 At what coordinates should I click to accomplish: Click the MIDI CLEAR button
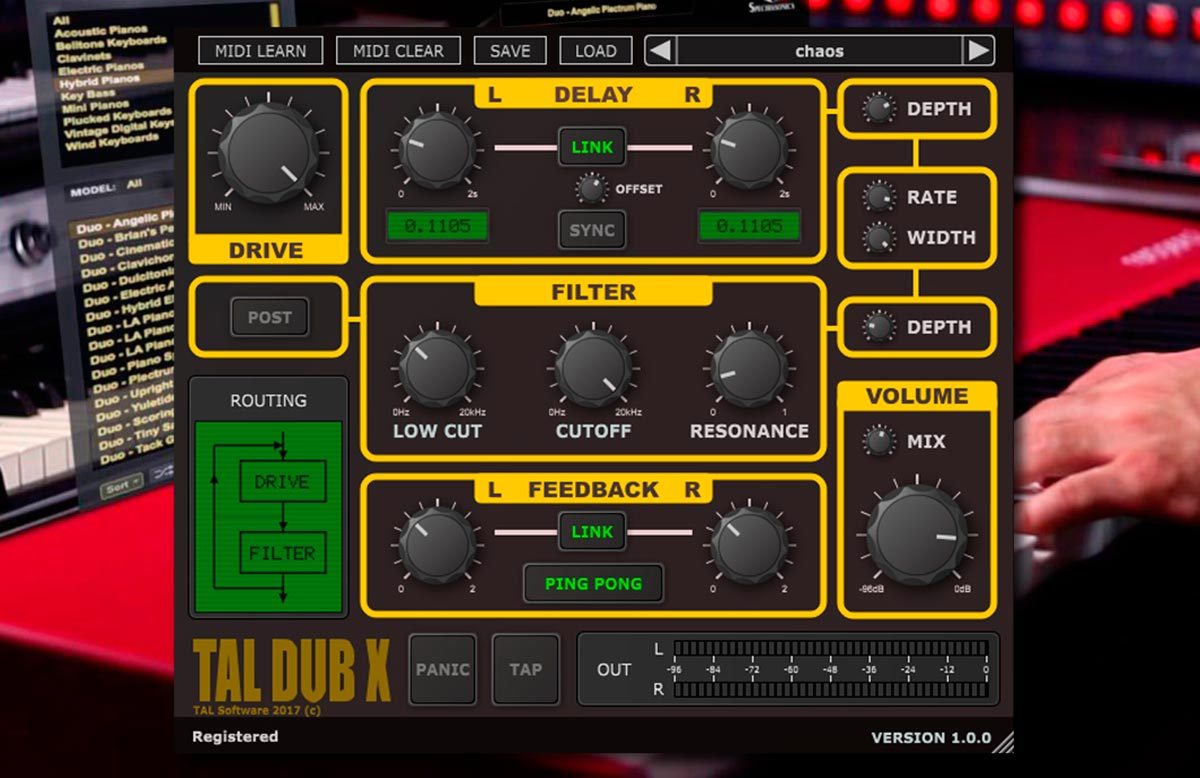(x=398, y=51)
